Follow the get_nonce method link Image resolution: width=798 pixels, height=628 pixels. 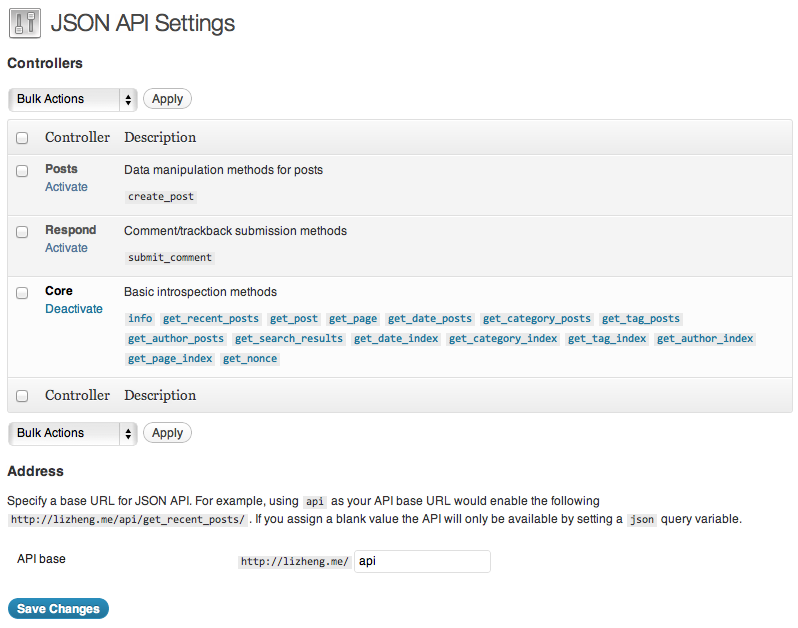pos(250,359)
